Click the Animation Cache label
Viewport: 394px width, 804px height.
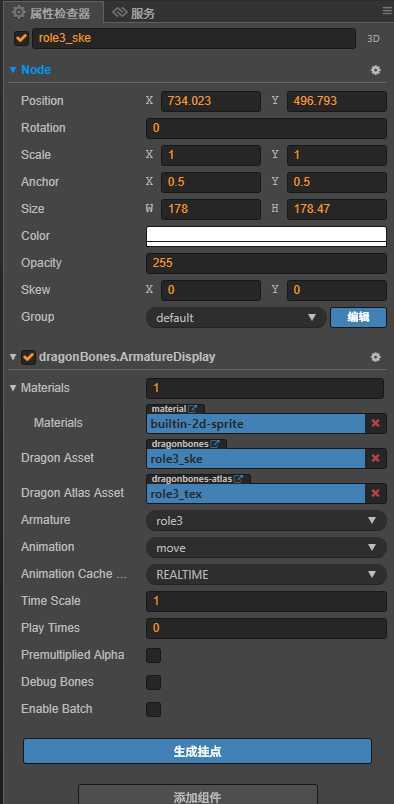click(74, 574)
